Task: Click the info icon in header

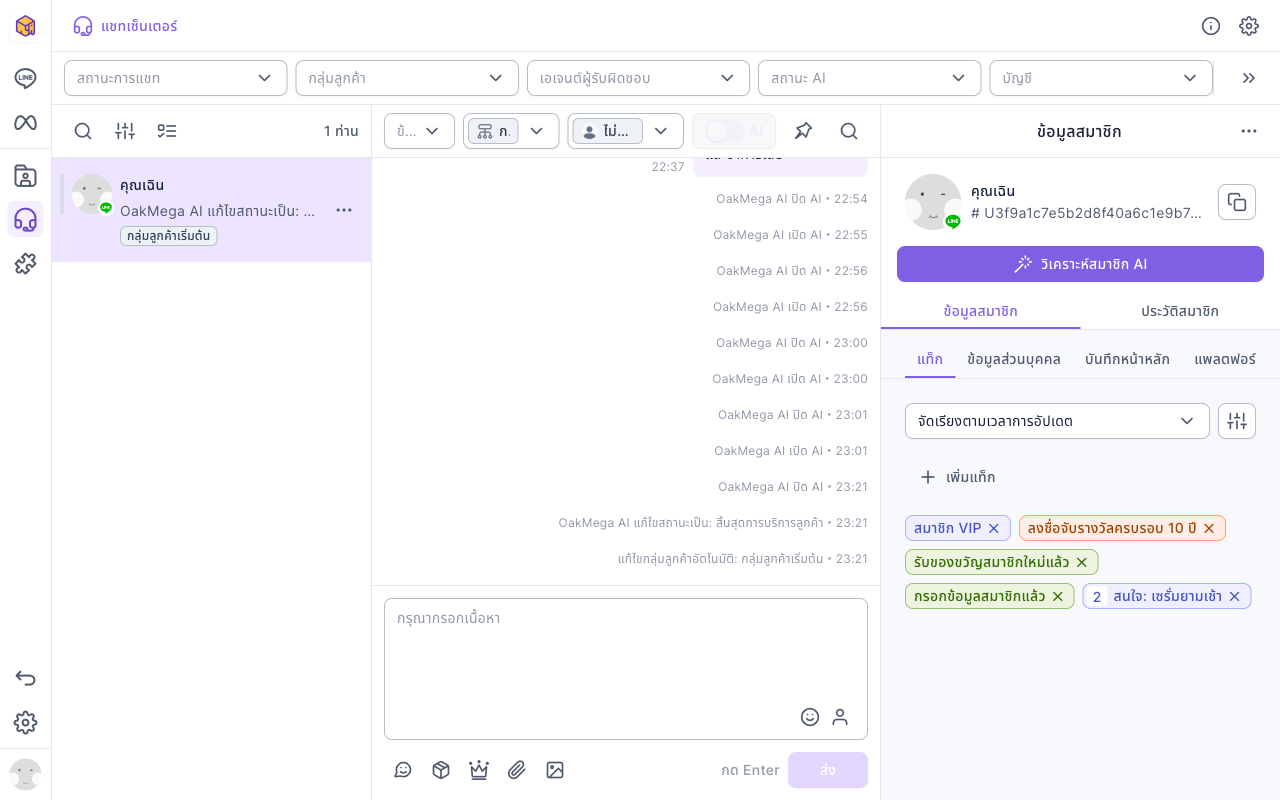Action: 1211,26
